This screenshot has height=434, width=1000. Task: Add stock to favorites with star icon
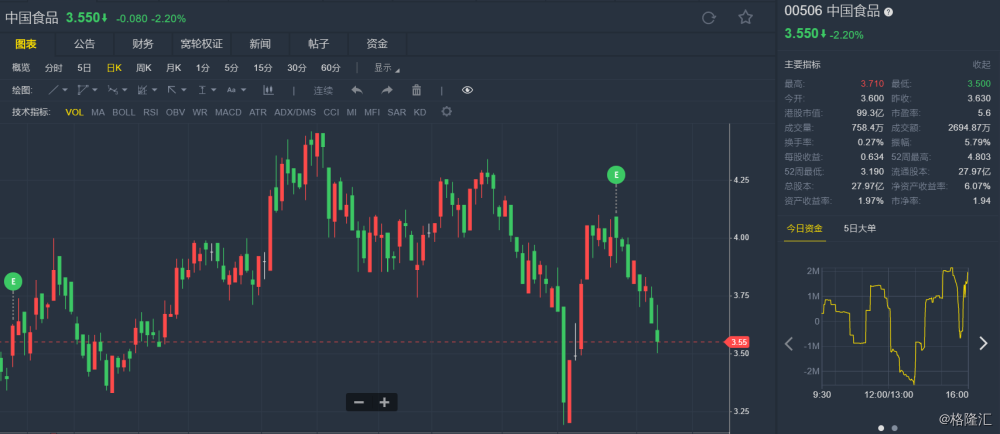pos(746,17)
